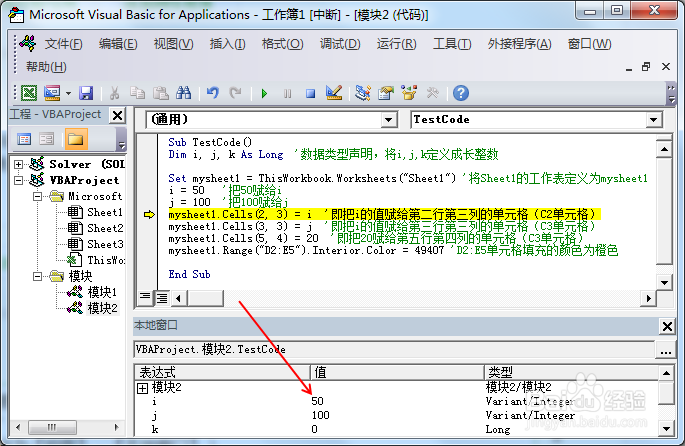The height and width of the screenshot is (446, 685).
Task: Click the Locals window scroll down arrow
Action: (x=666, y=429)
